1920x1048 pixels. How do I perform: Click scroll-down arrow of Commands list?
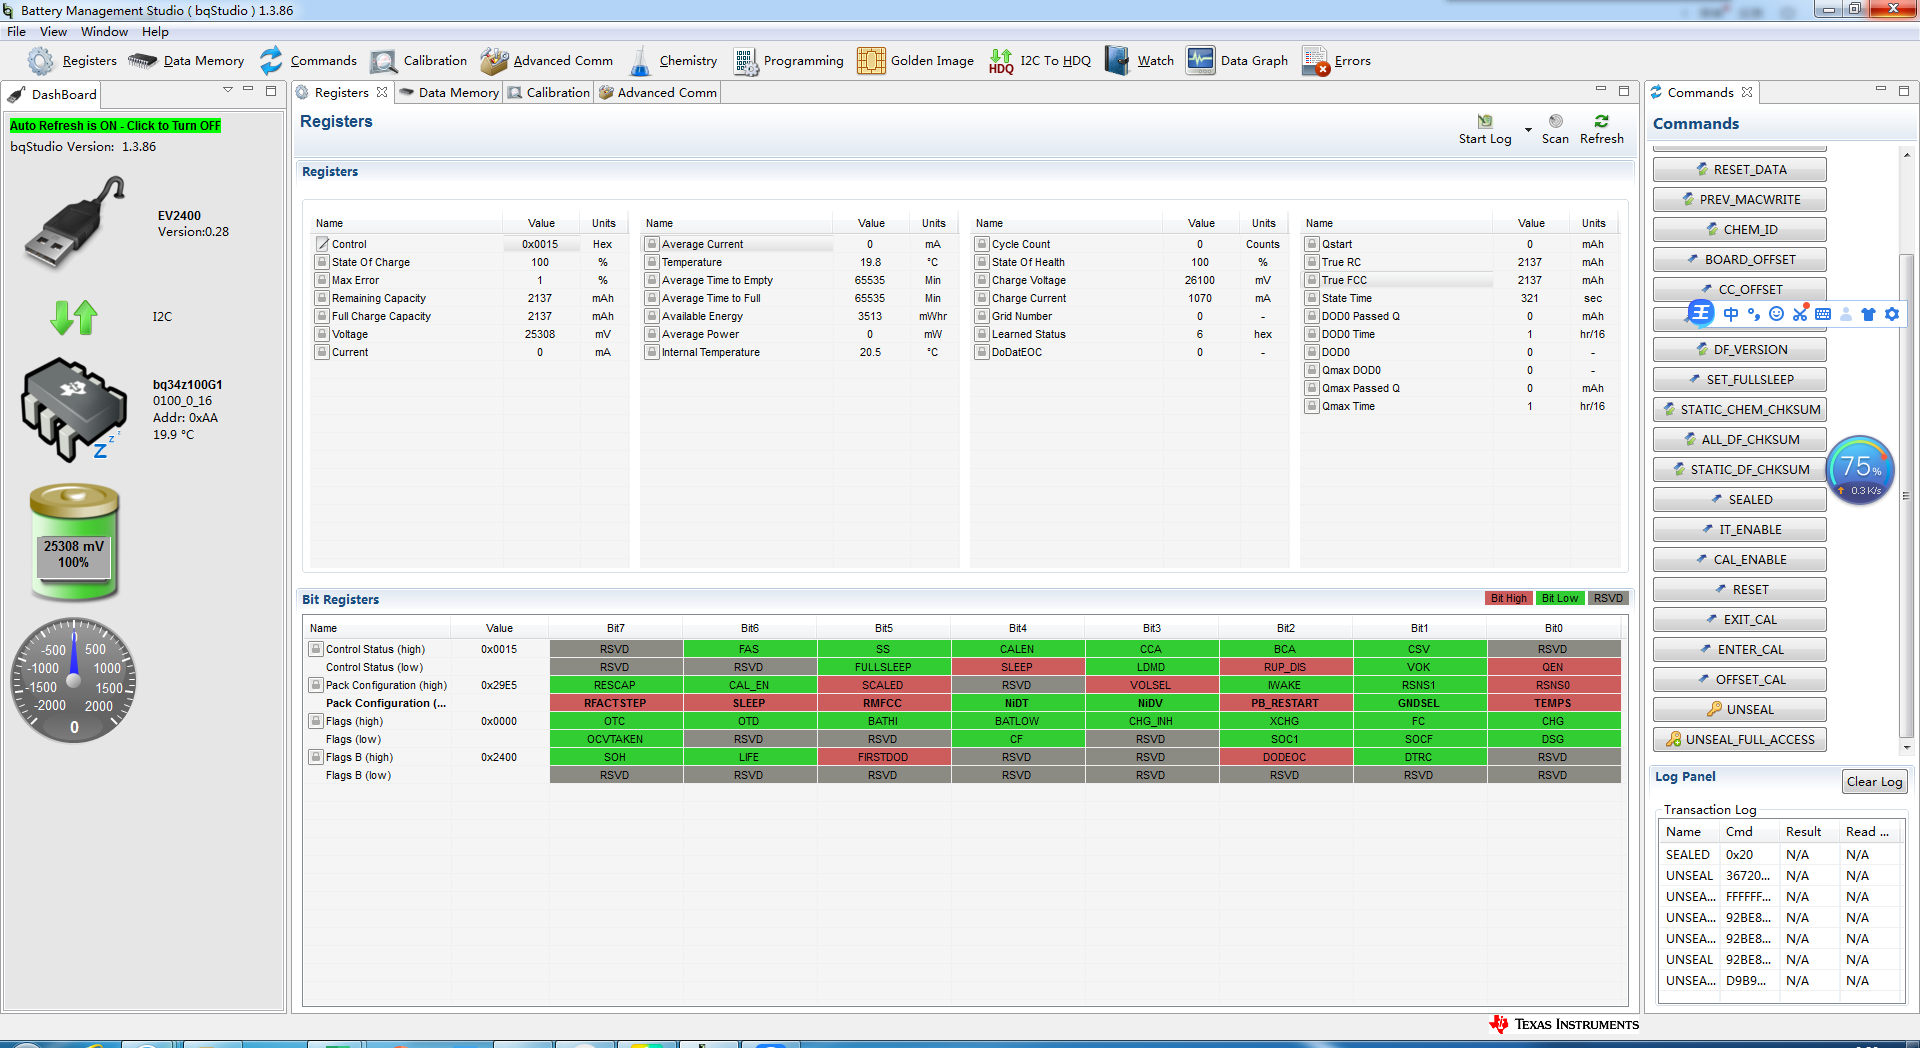[x=1907, y=747]
